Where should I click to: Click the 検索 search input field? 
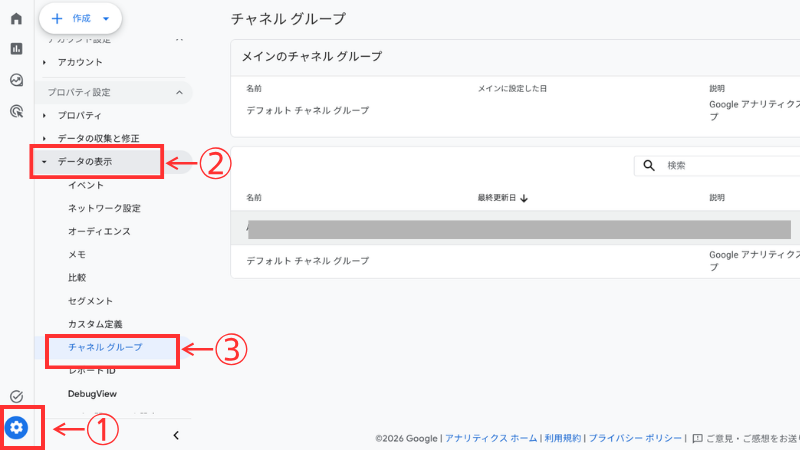click(x=730, y=165)
